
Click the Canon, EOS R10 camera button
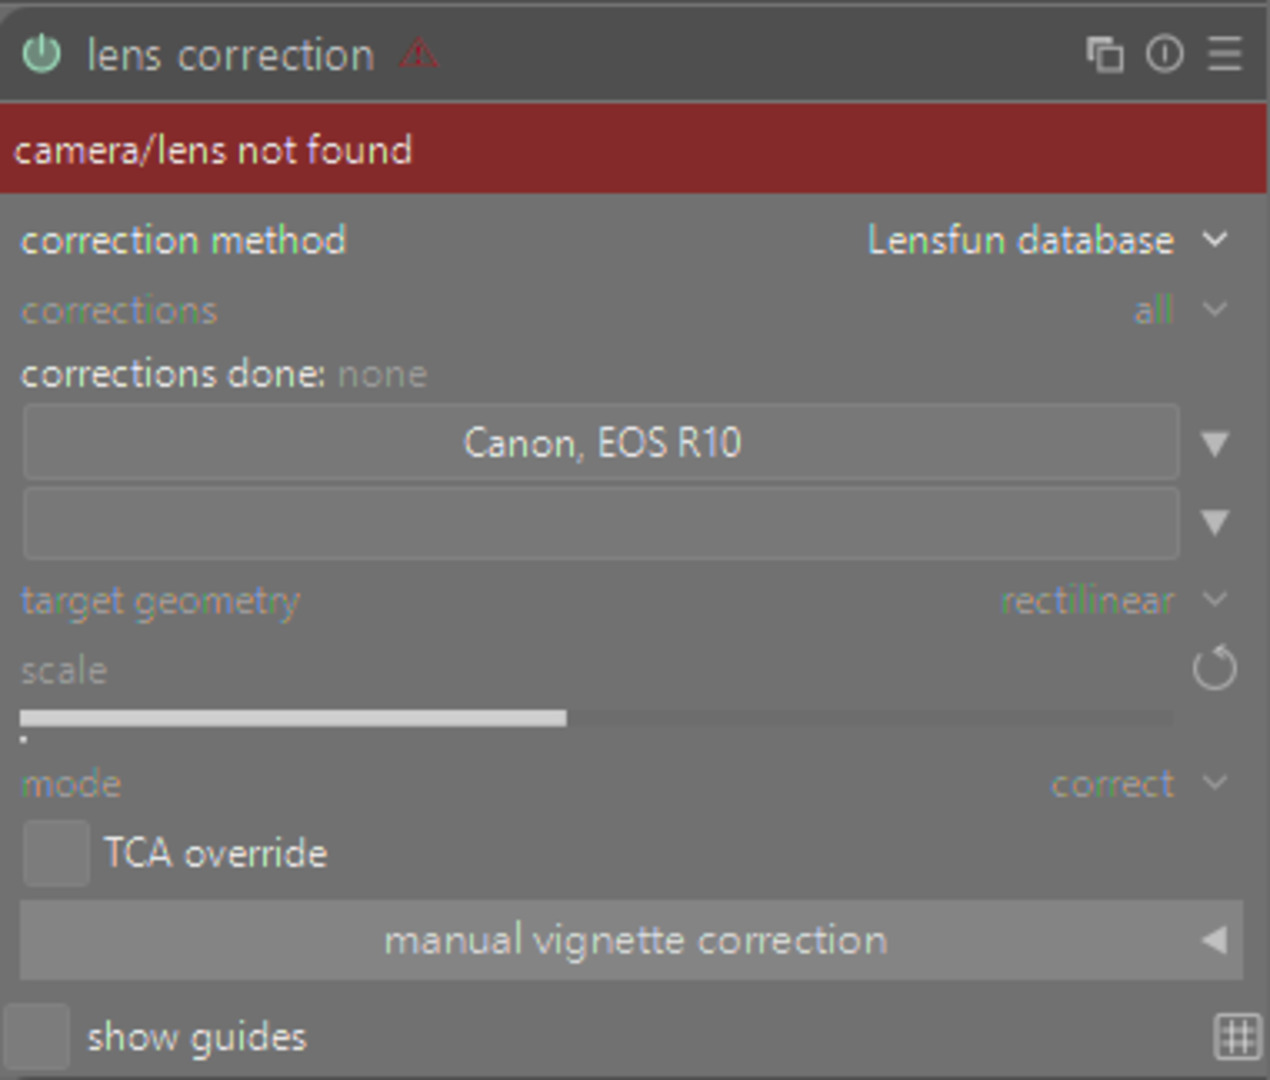pyautogui.click(x=601, y=442)
